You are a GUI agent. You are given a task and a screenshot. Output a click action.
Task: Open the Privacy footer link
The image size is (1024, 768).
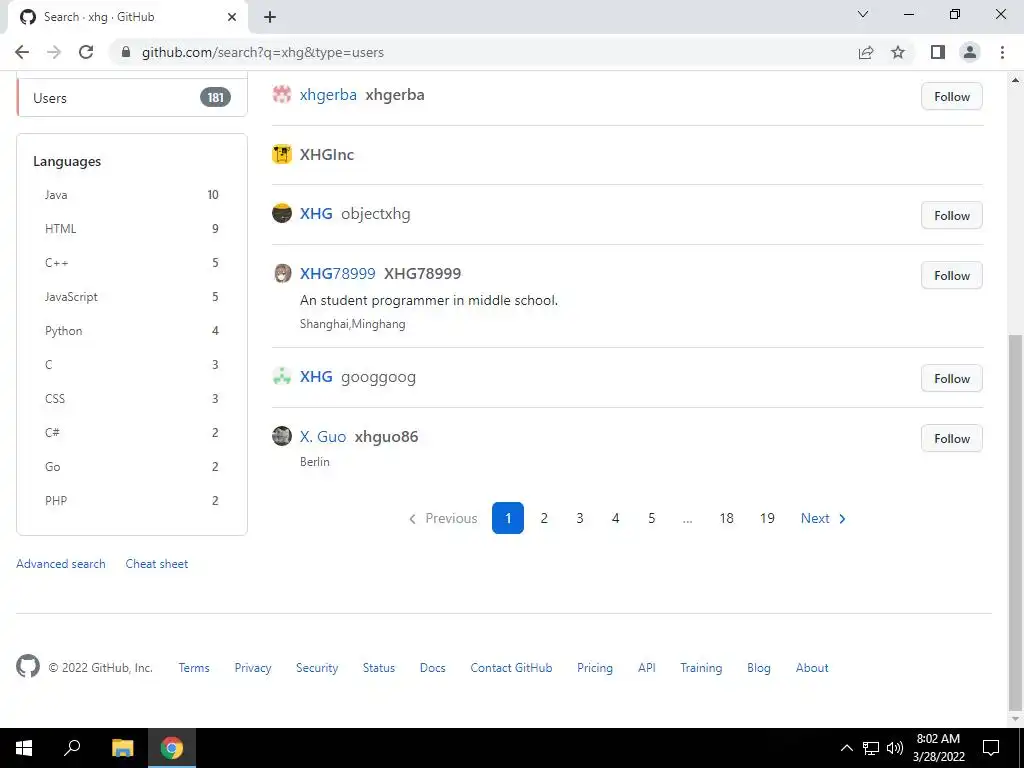pos(253,667)
